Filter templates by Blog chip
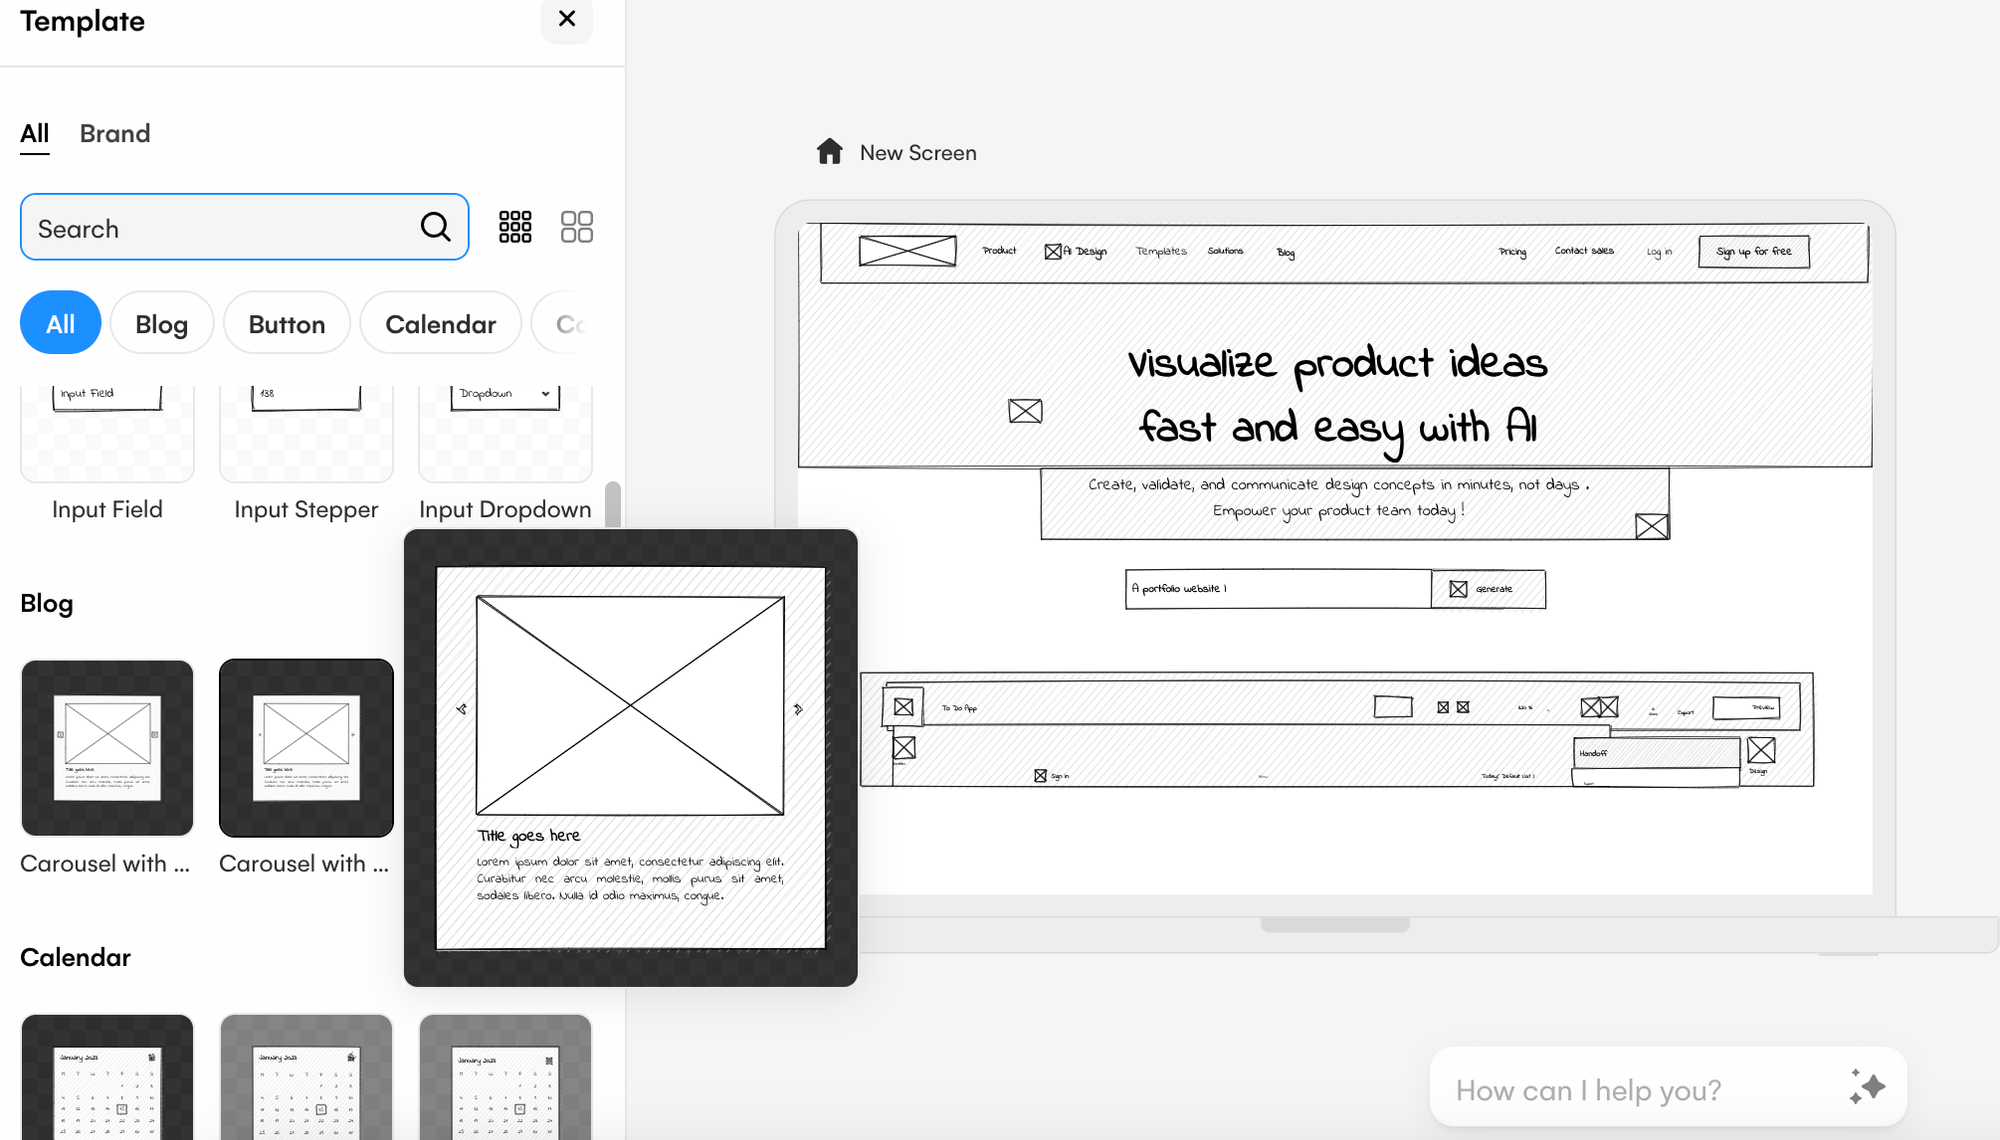The height and width of the screenshot is (1140, 2000). tap(161, 323)
